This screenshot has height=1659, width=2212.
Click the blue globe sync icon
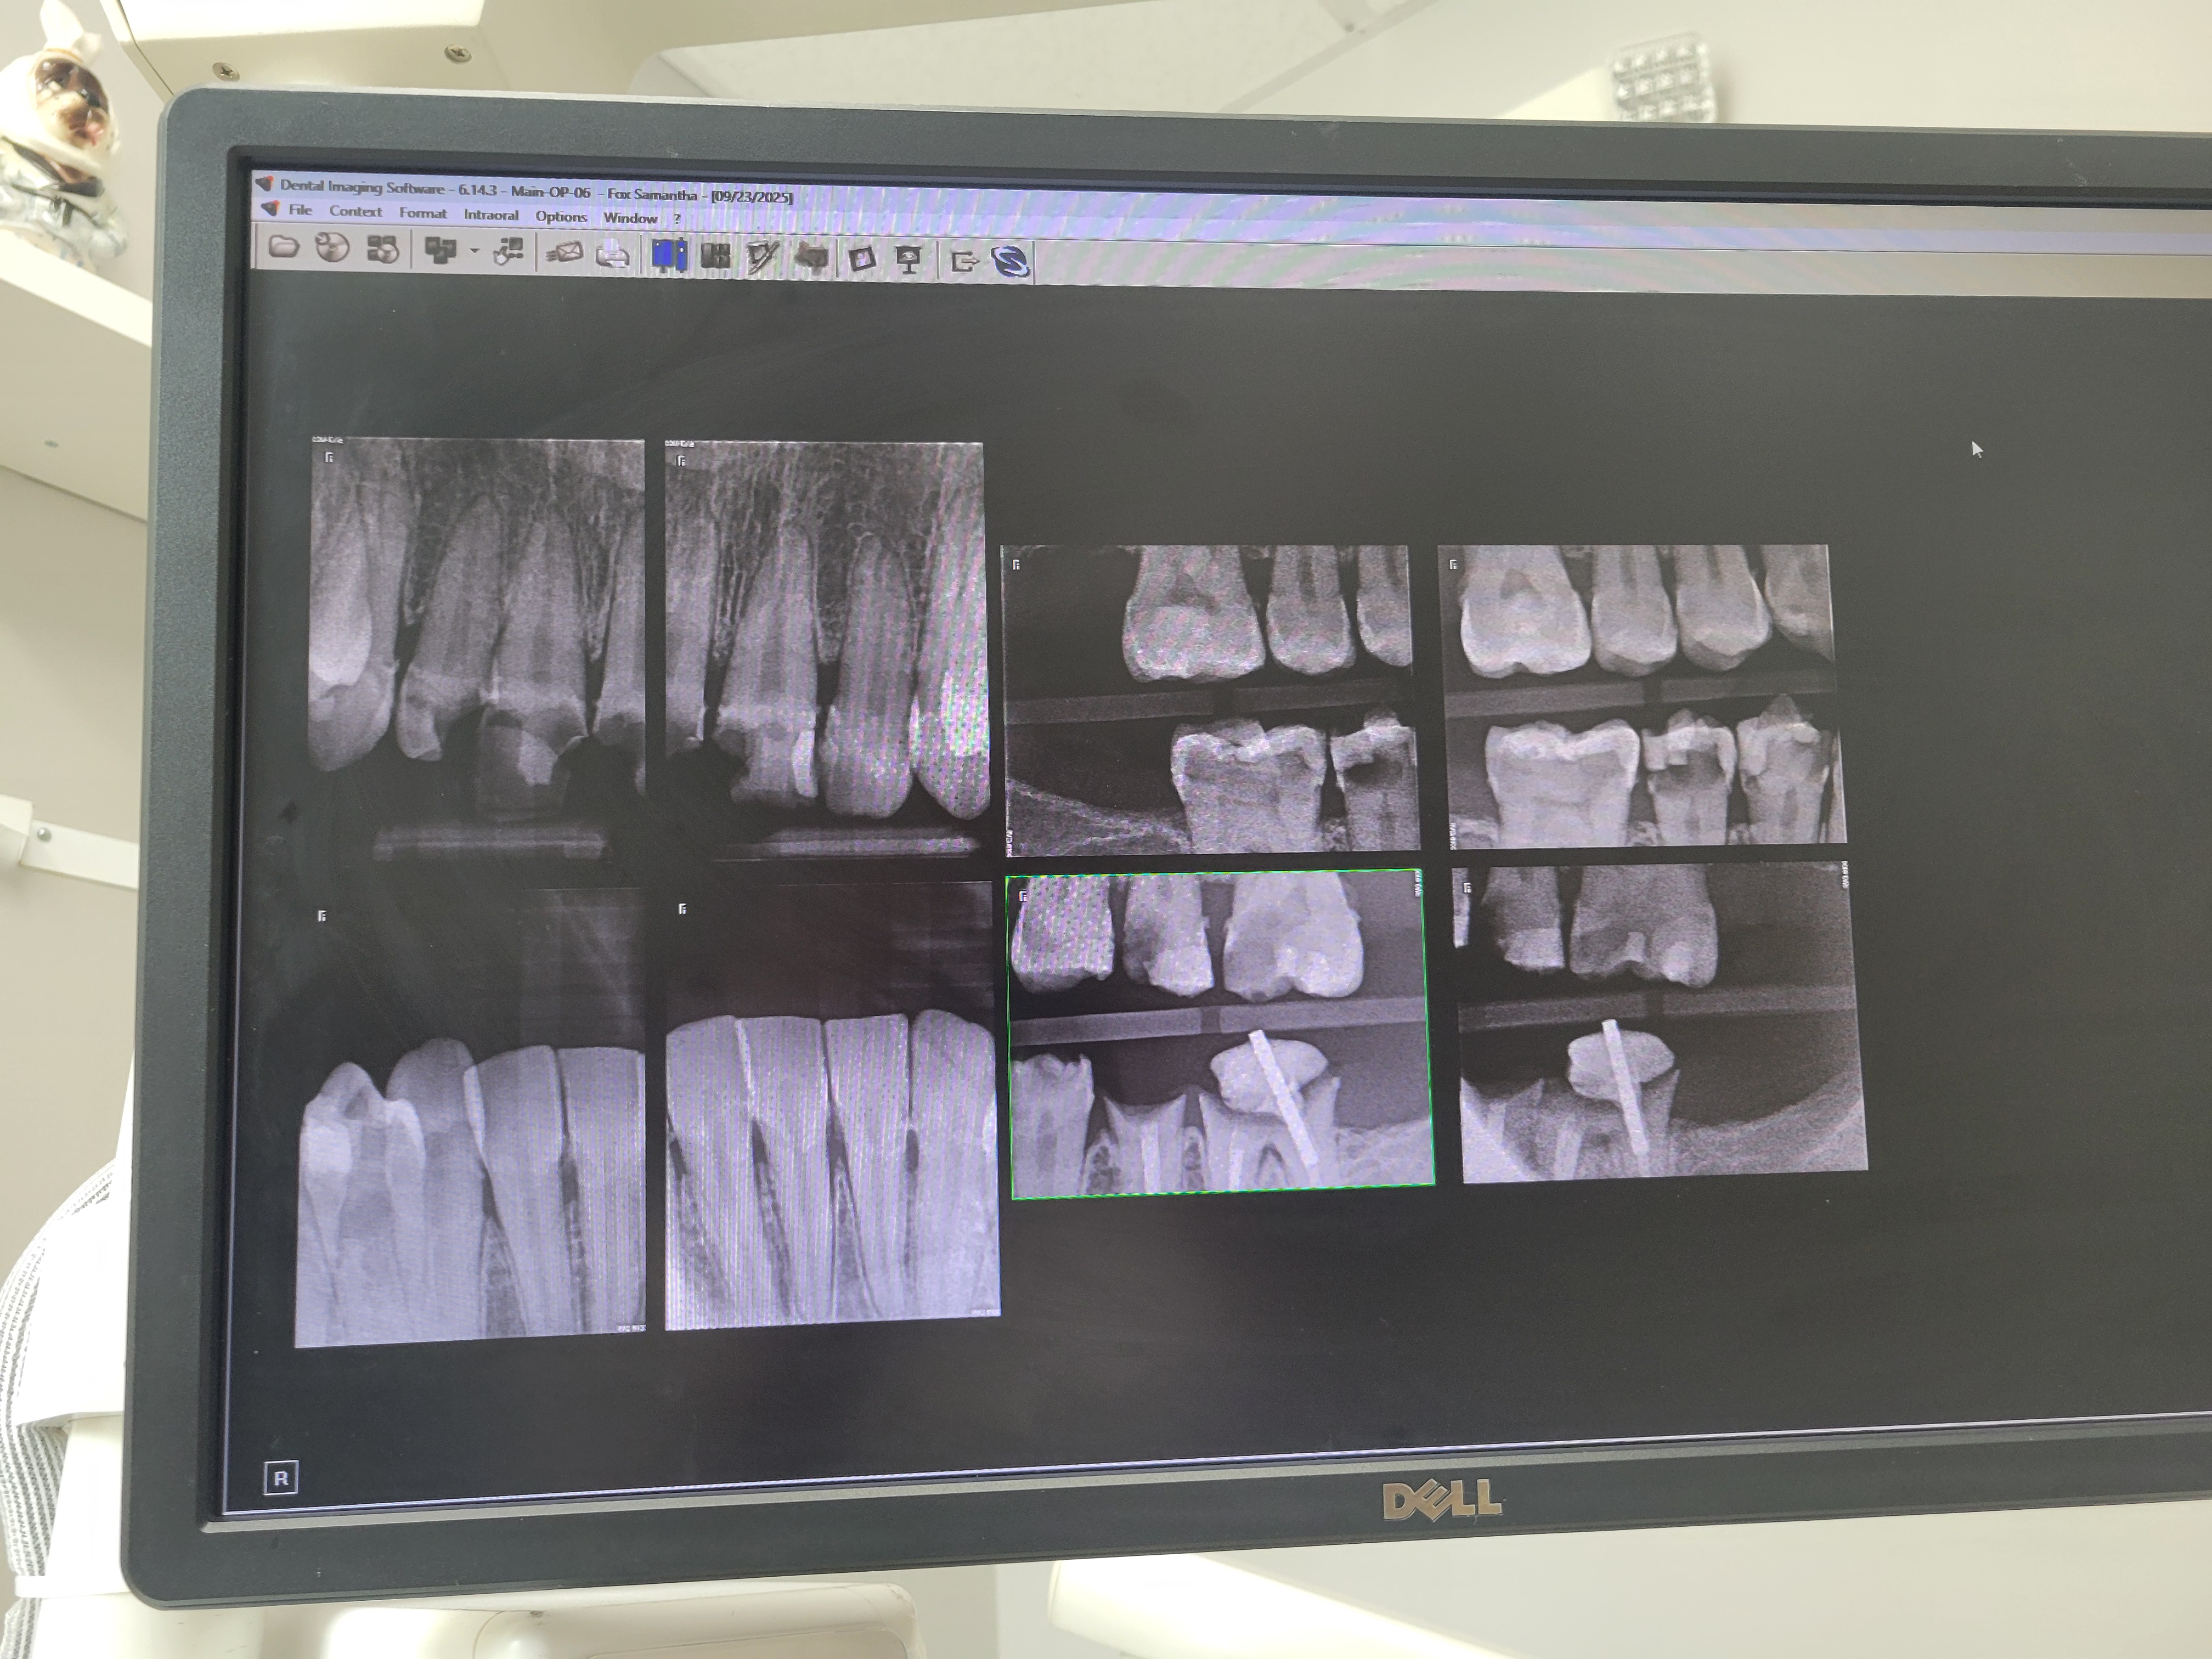click(x=1010, y=262)
